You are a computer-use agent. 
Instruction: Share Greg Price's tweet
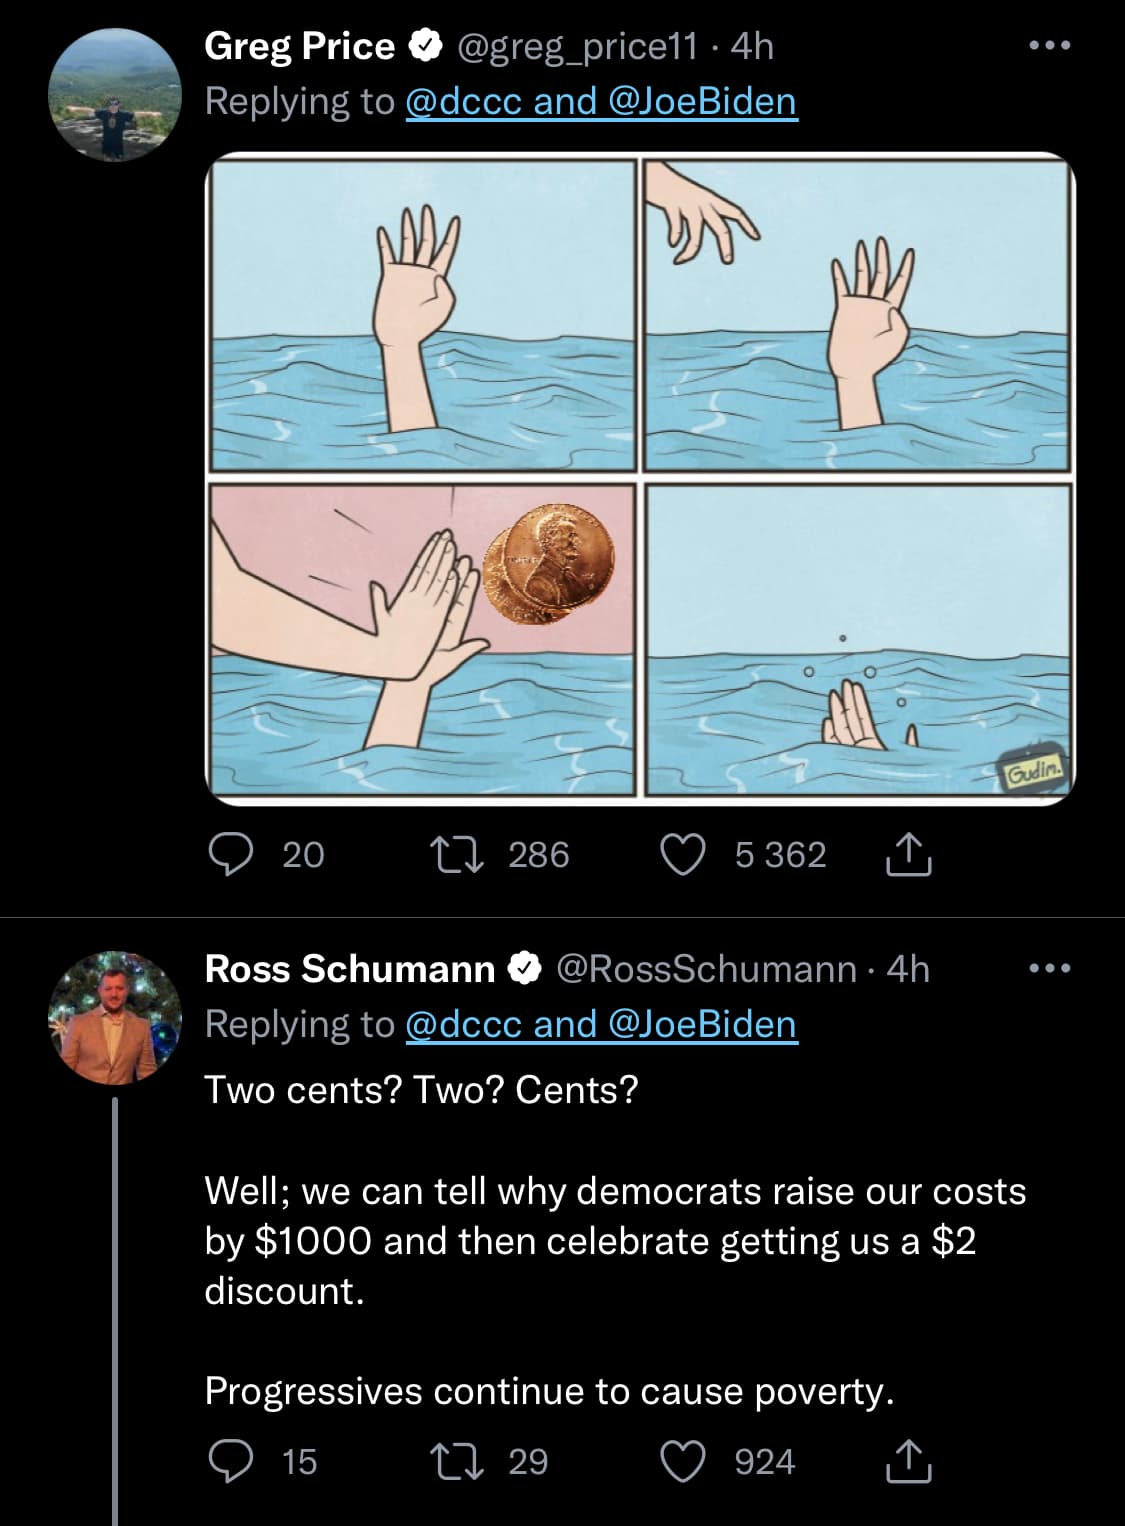pos(909,855)
